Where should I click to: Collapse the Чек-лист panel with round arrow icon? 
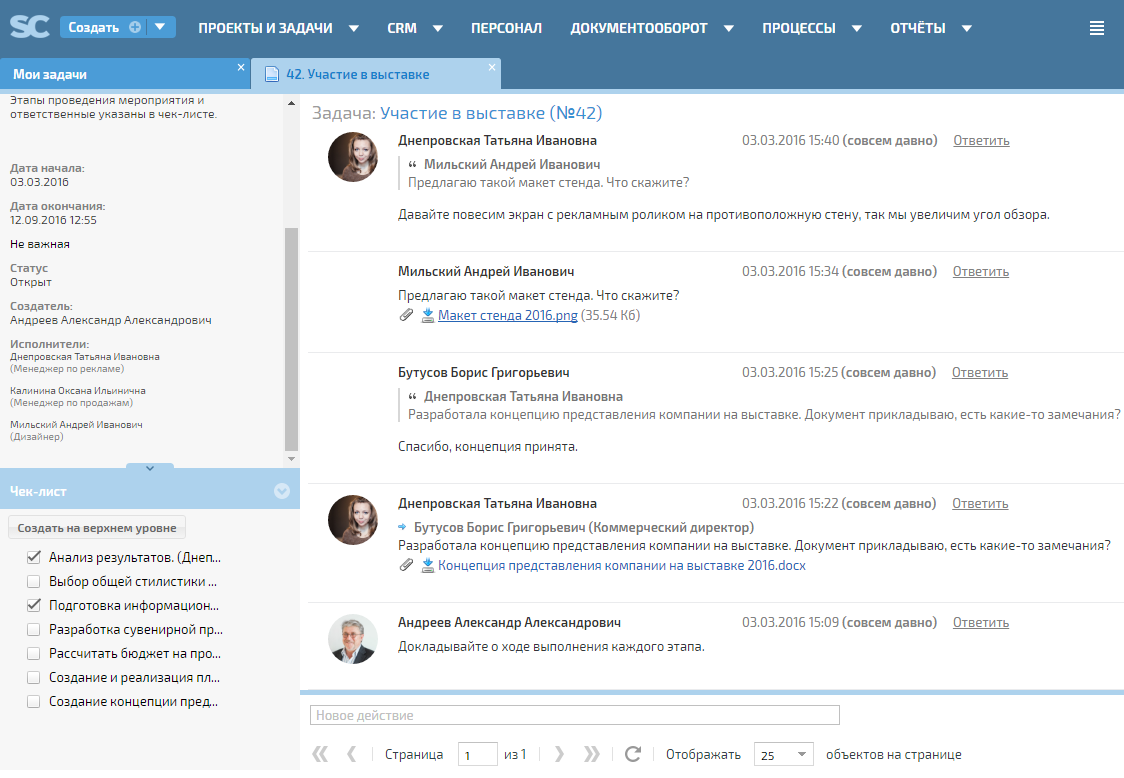281,491
